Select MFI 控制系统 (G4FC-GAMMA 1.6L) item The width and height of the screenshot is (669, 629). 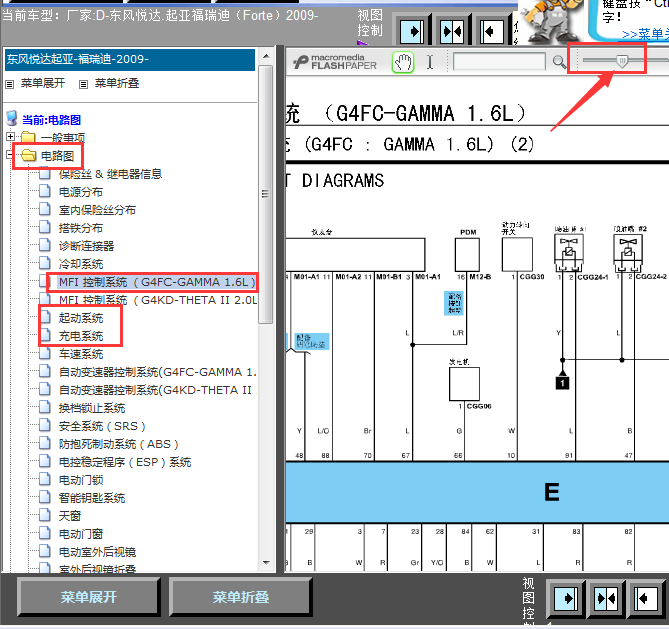pos(157,282)
